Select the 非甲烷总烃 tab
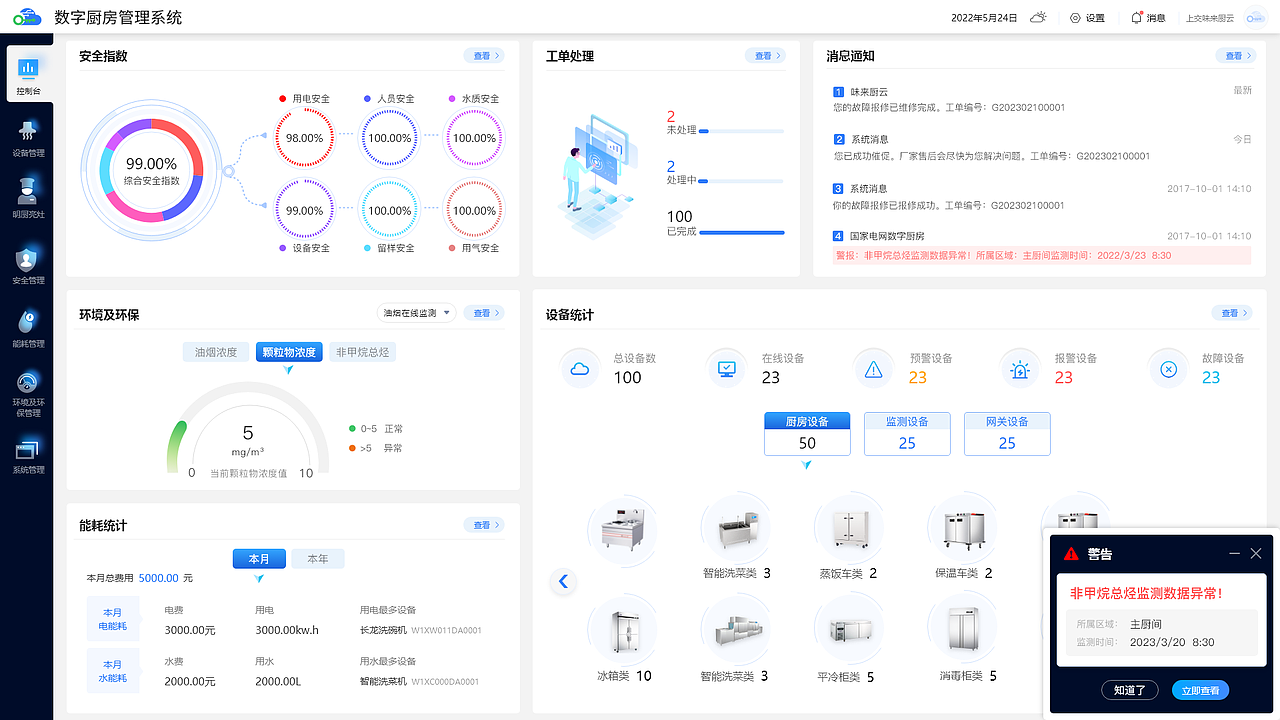Viewport: 1280px width, 720px height. [x=362, y=352]
